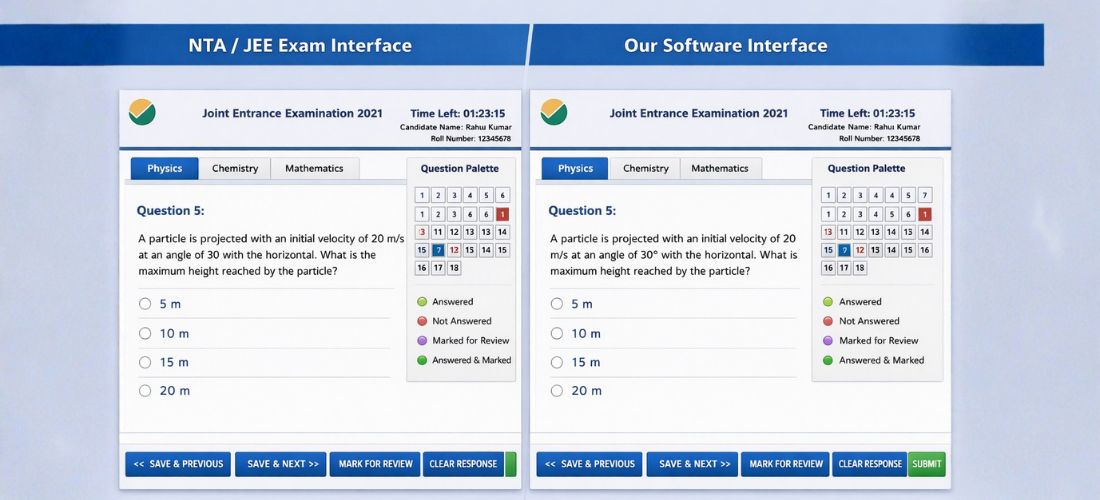
Task: Open red-text question 12 in Our Software palette
Action: pos(860,250)
